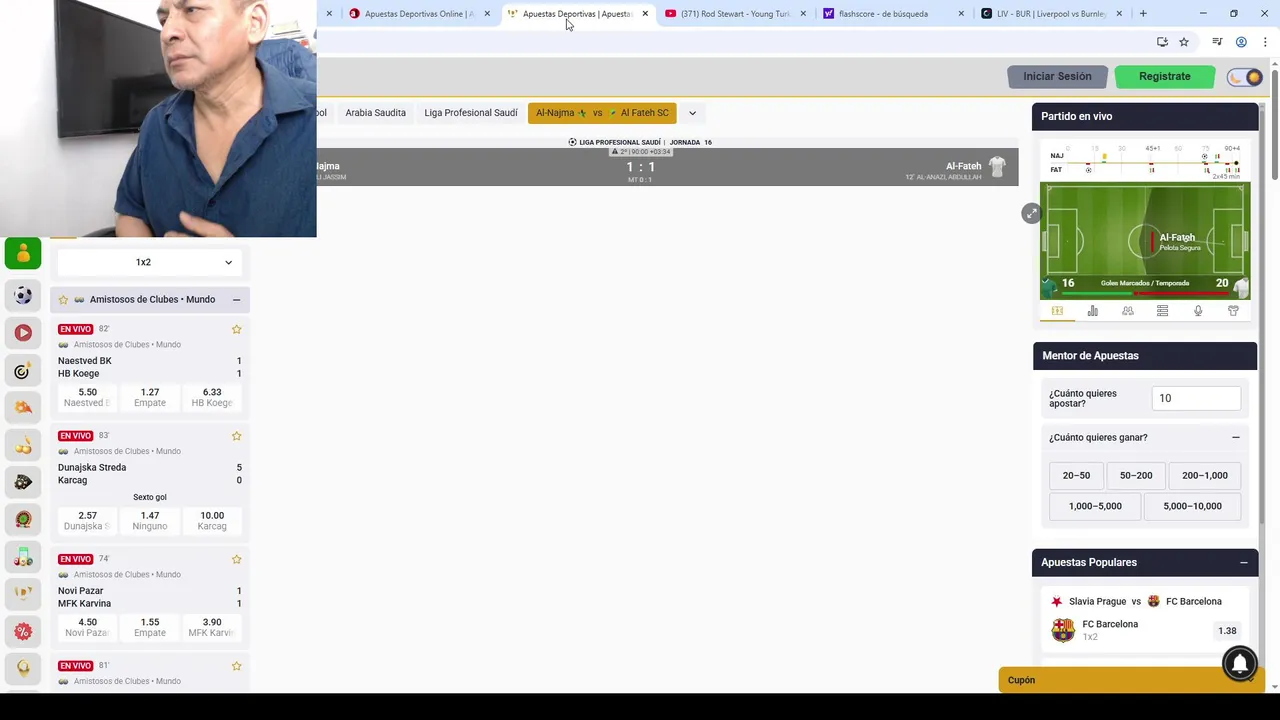Switch to the first Apuestas Deportivas Online tab
Screen dimensions: 1280x720
pyautogui.click(x=419, y=14)
